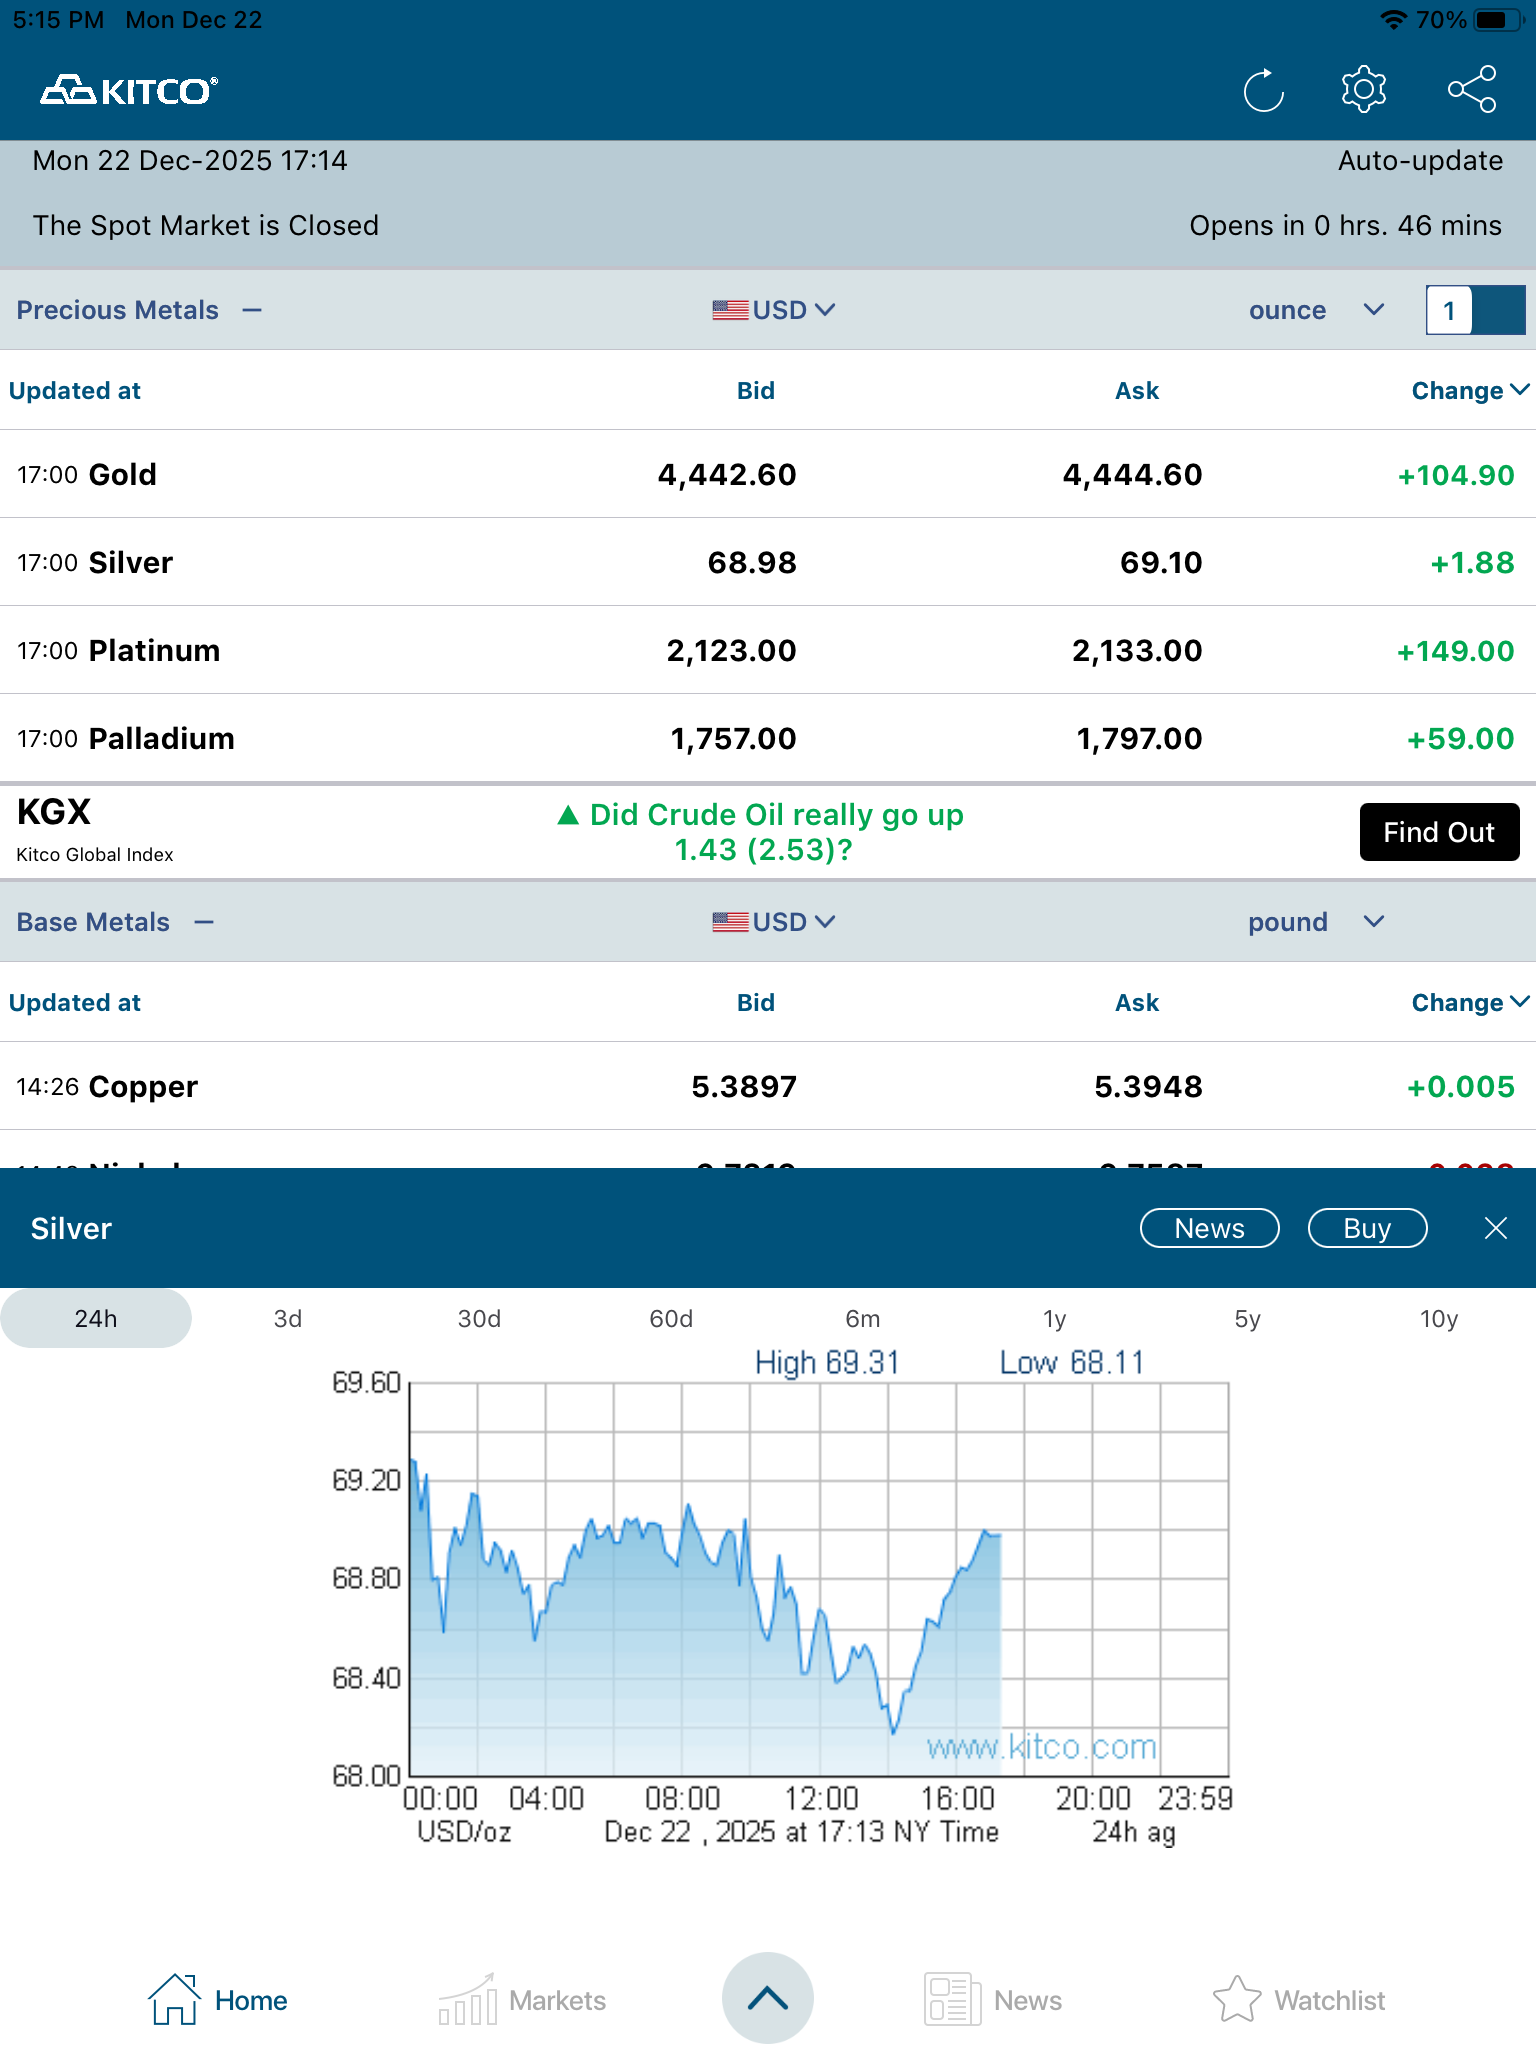Switch to the Watchlist tab label

click(1330, 2000)
